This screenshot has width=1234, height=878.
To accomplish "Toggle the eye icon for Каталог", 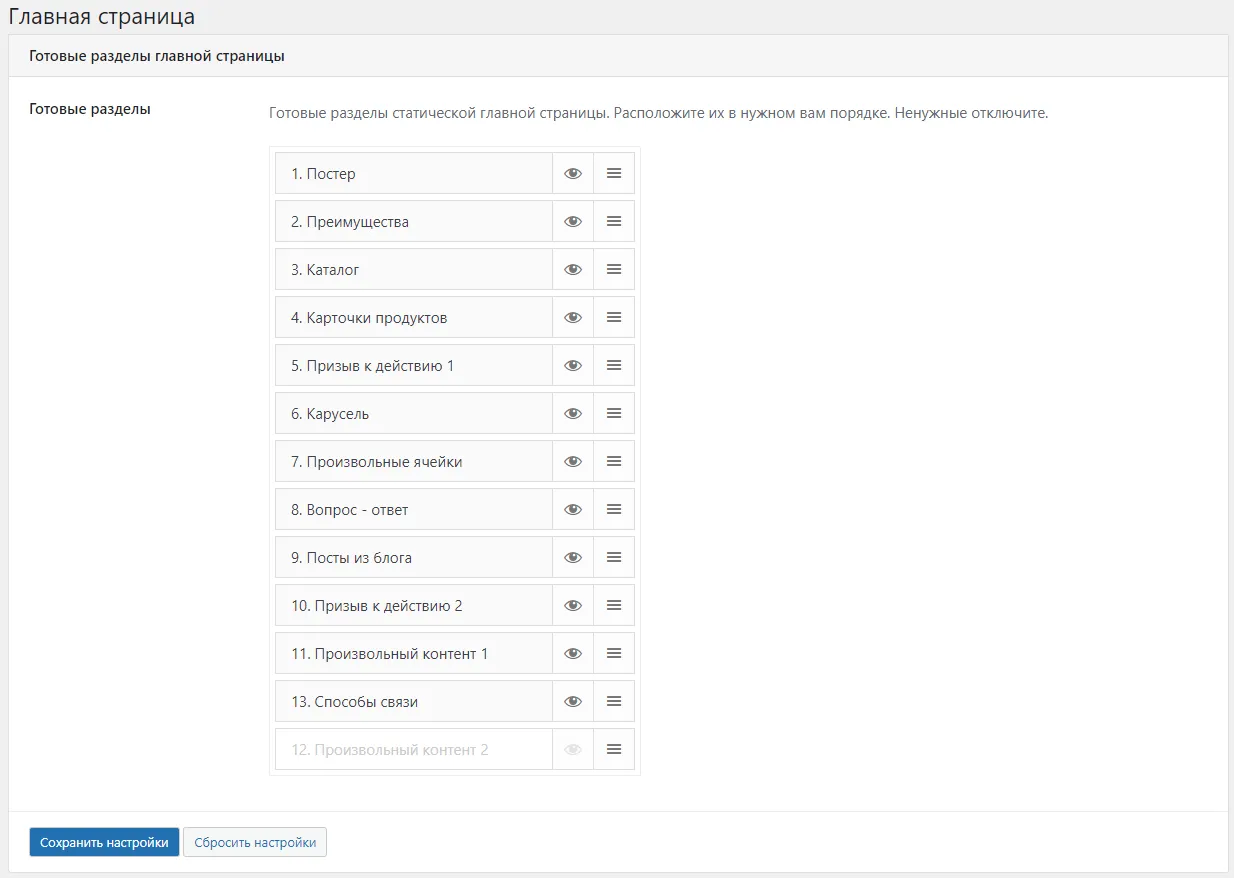I will point(573,269).
